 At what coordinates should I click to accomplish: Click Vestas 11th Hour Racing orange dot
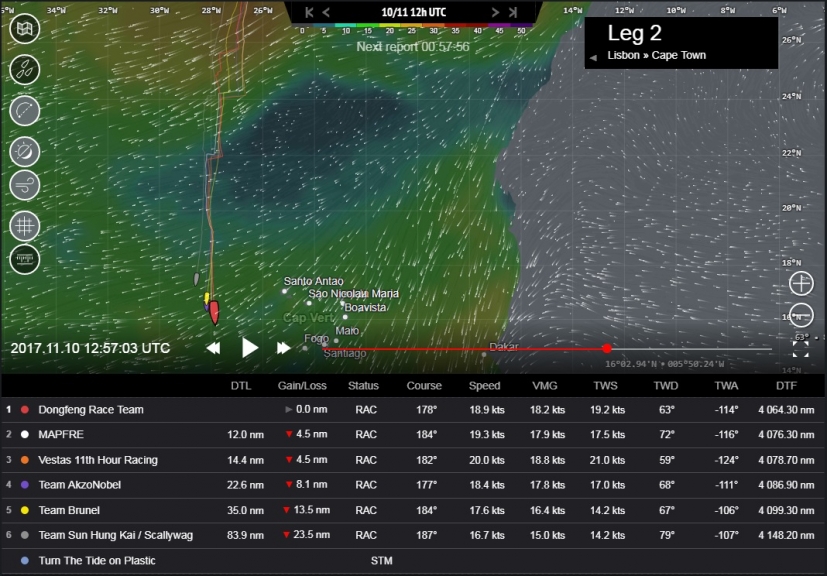[x=25, y=460]
